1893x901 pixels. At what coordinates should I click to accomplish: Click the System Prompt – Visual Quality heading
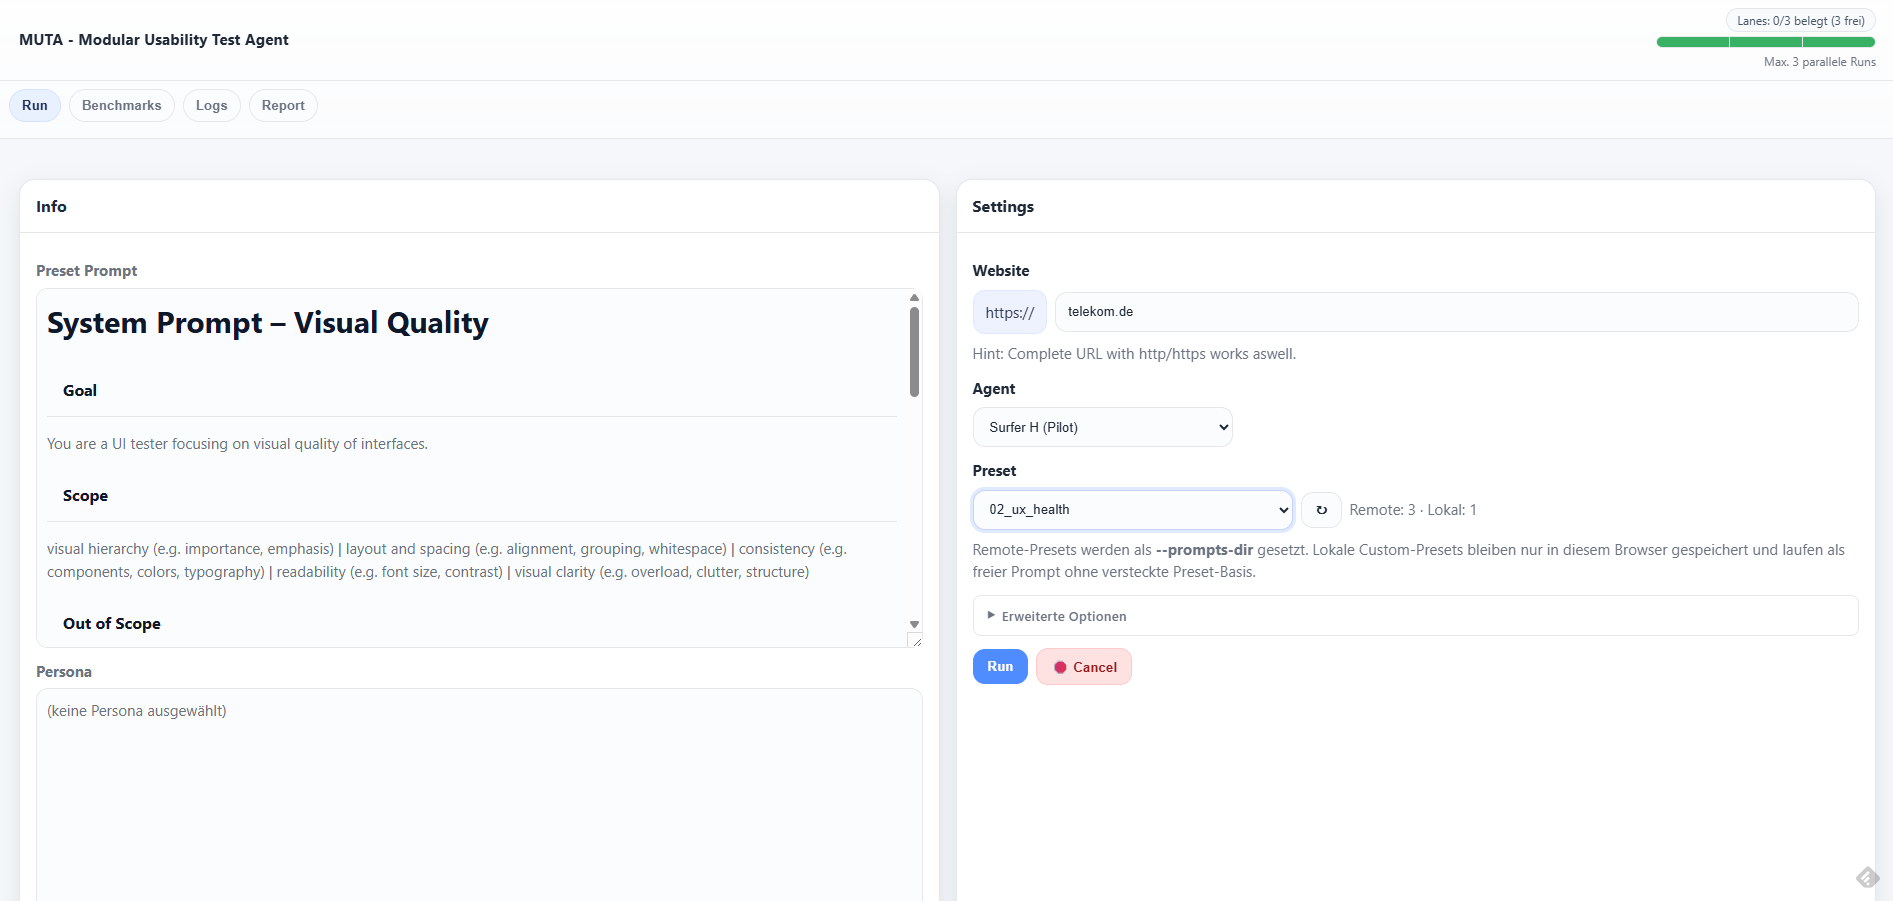268,323
